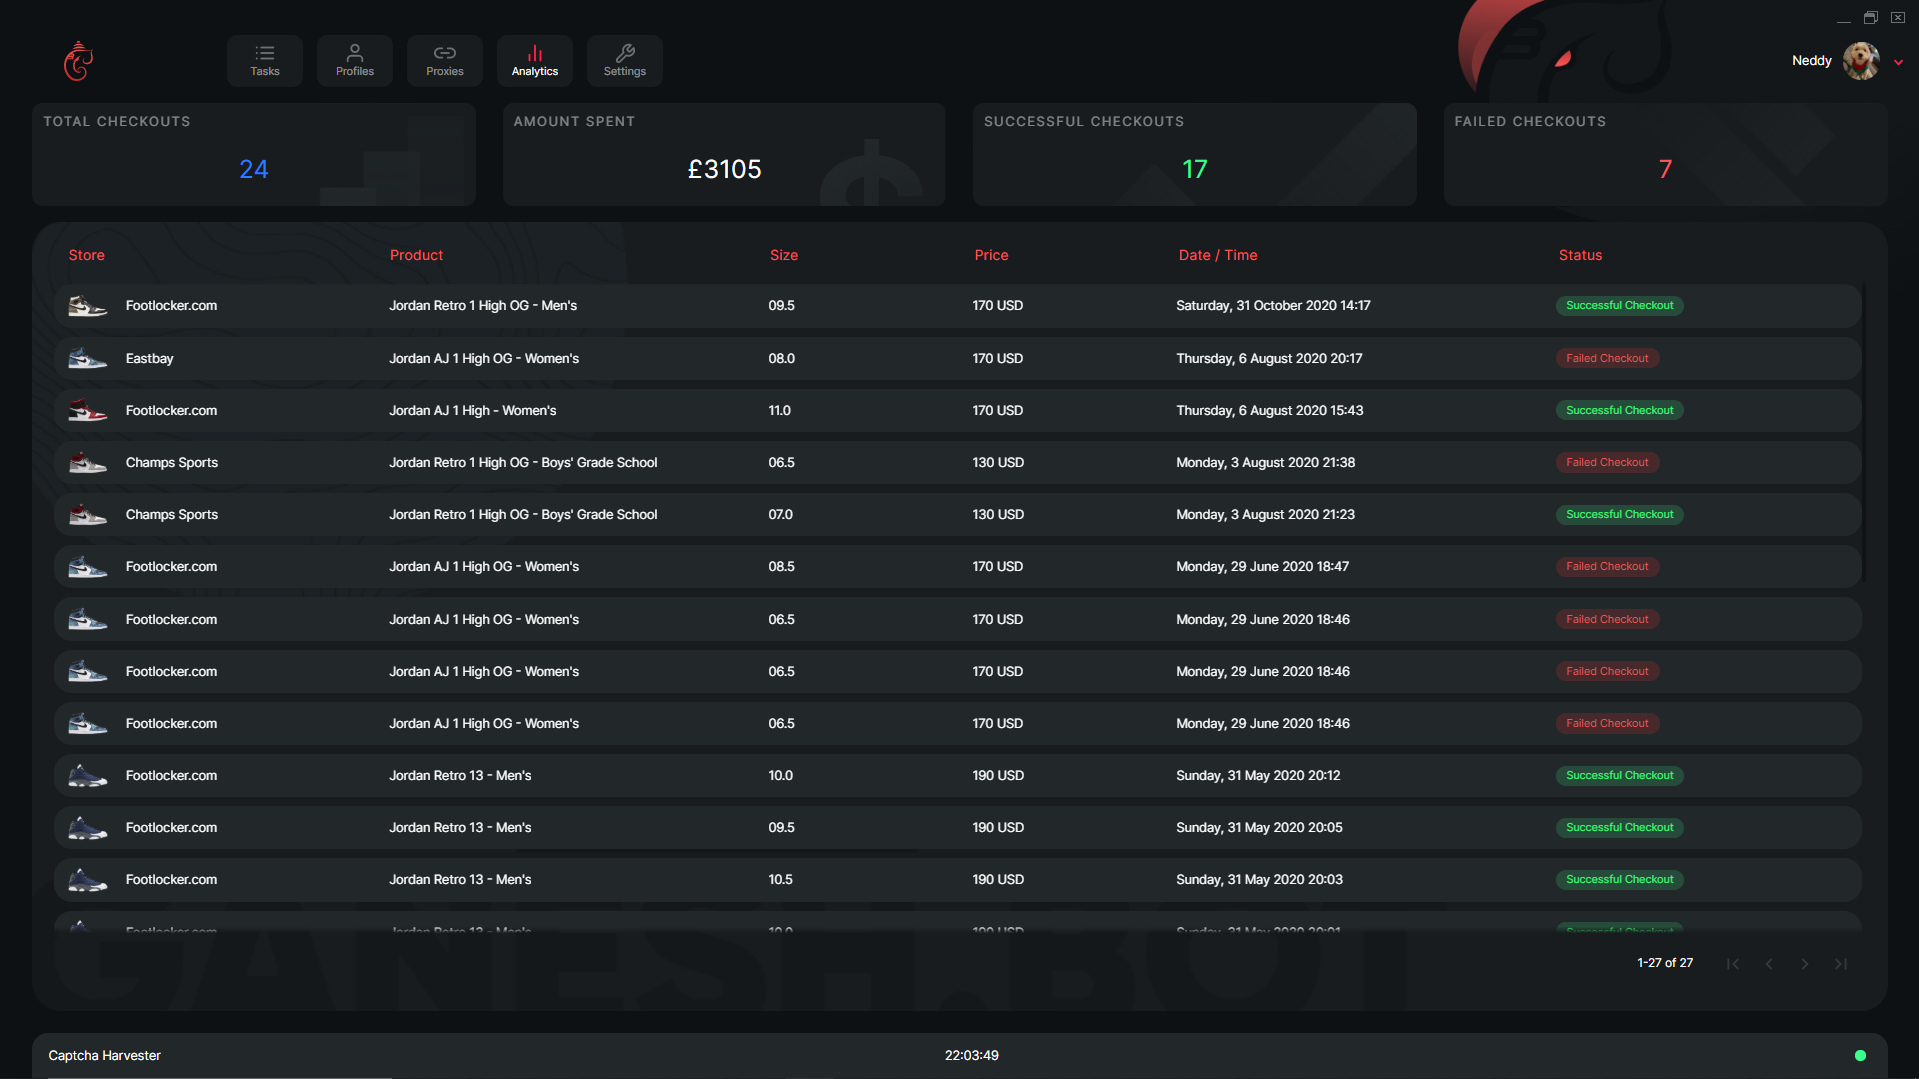
Task: Click the vertical scrollbar of the checkout table
Action: (1865, 430)
